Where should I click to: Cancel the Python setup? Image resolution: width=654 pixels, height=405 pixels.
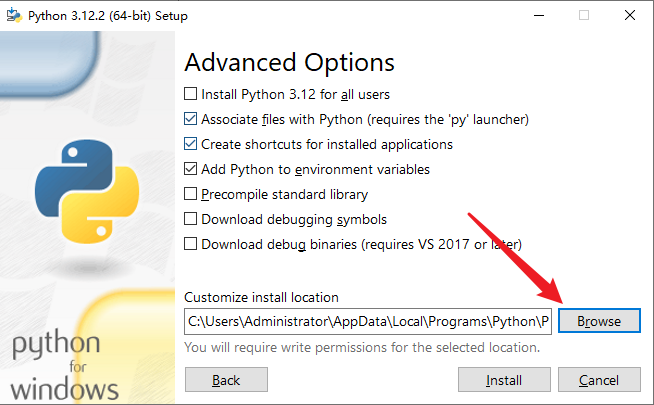(x=599, y=380)
